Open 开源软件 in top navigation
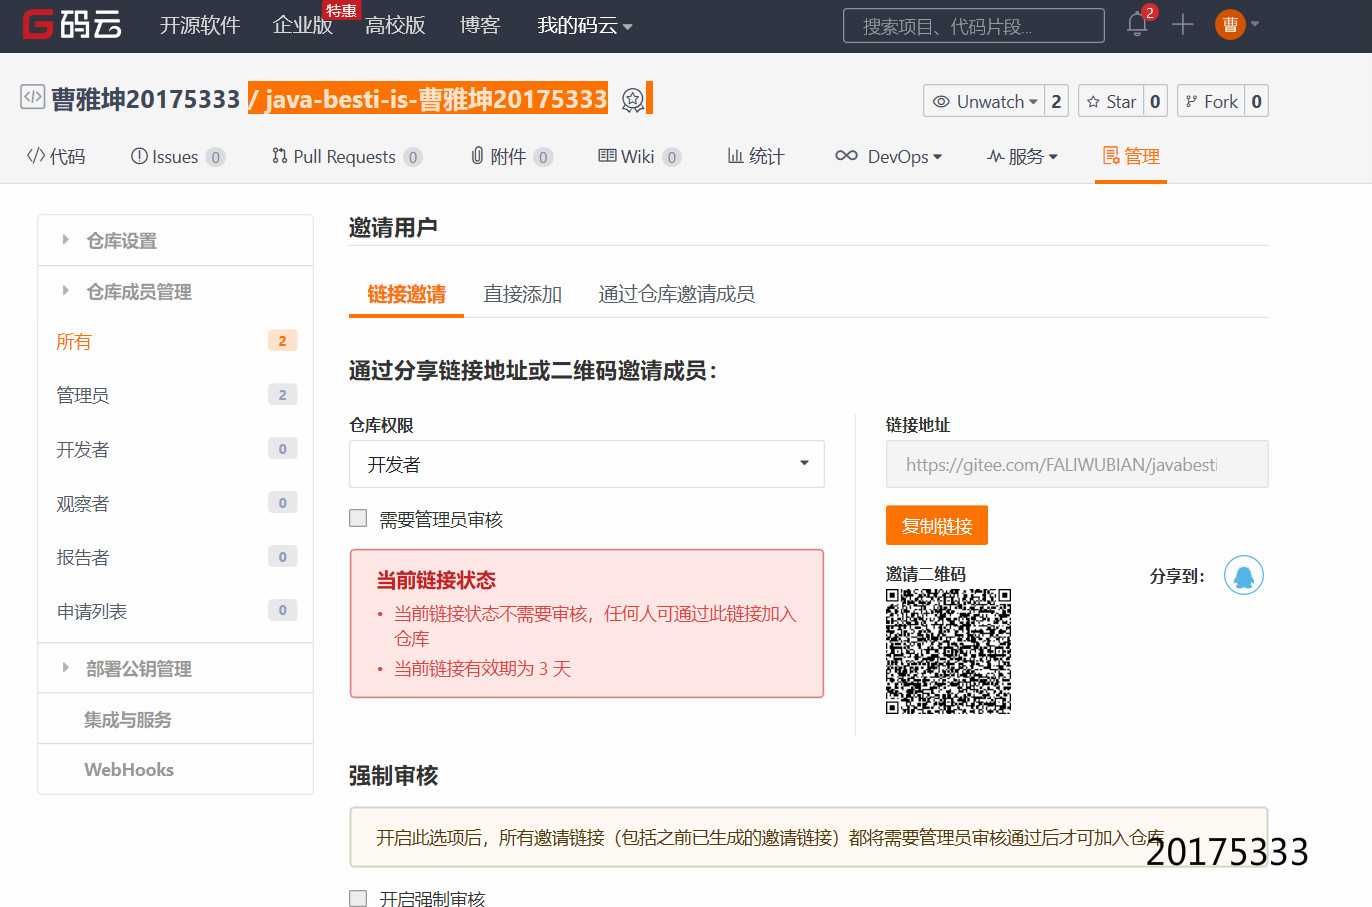 click(x=200, y=25)
